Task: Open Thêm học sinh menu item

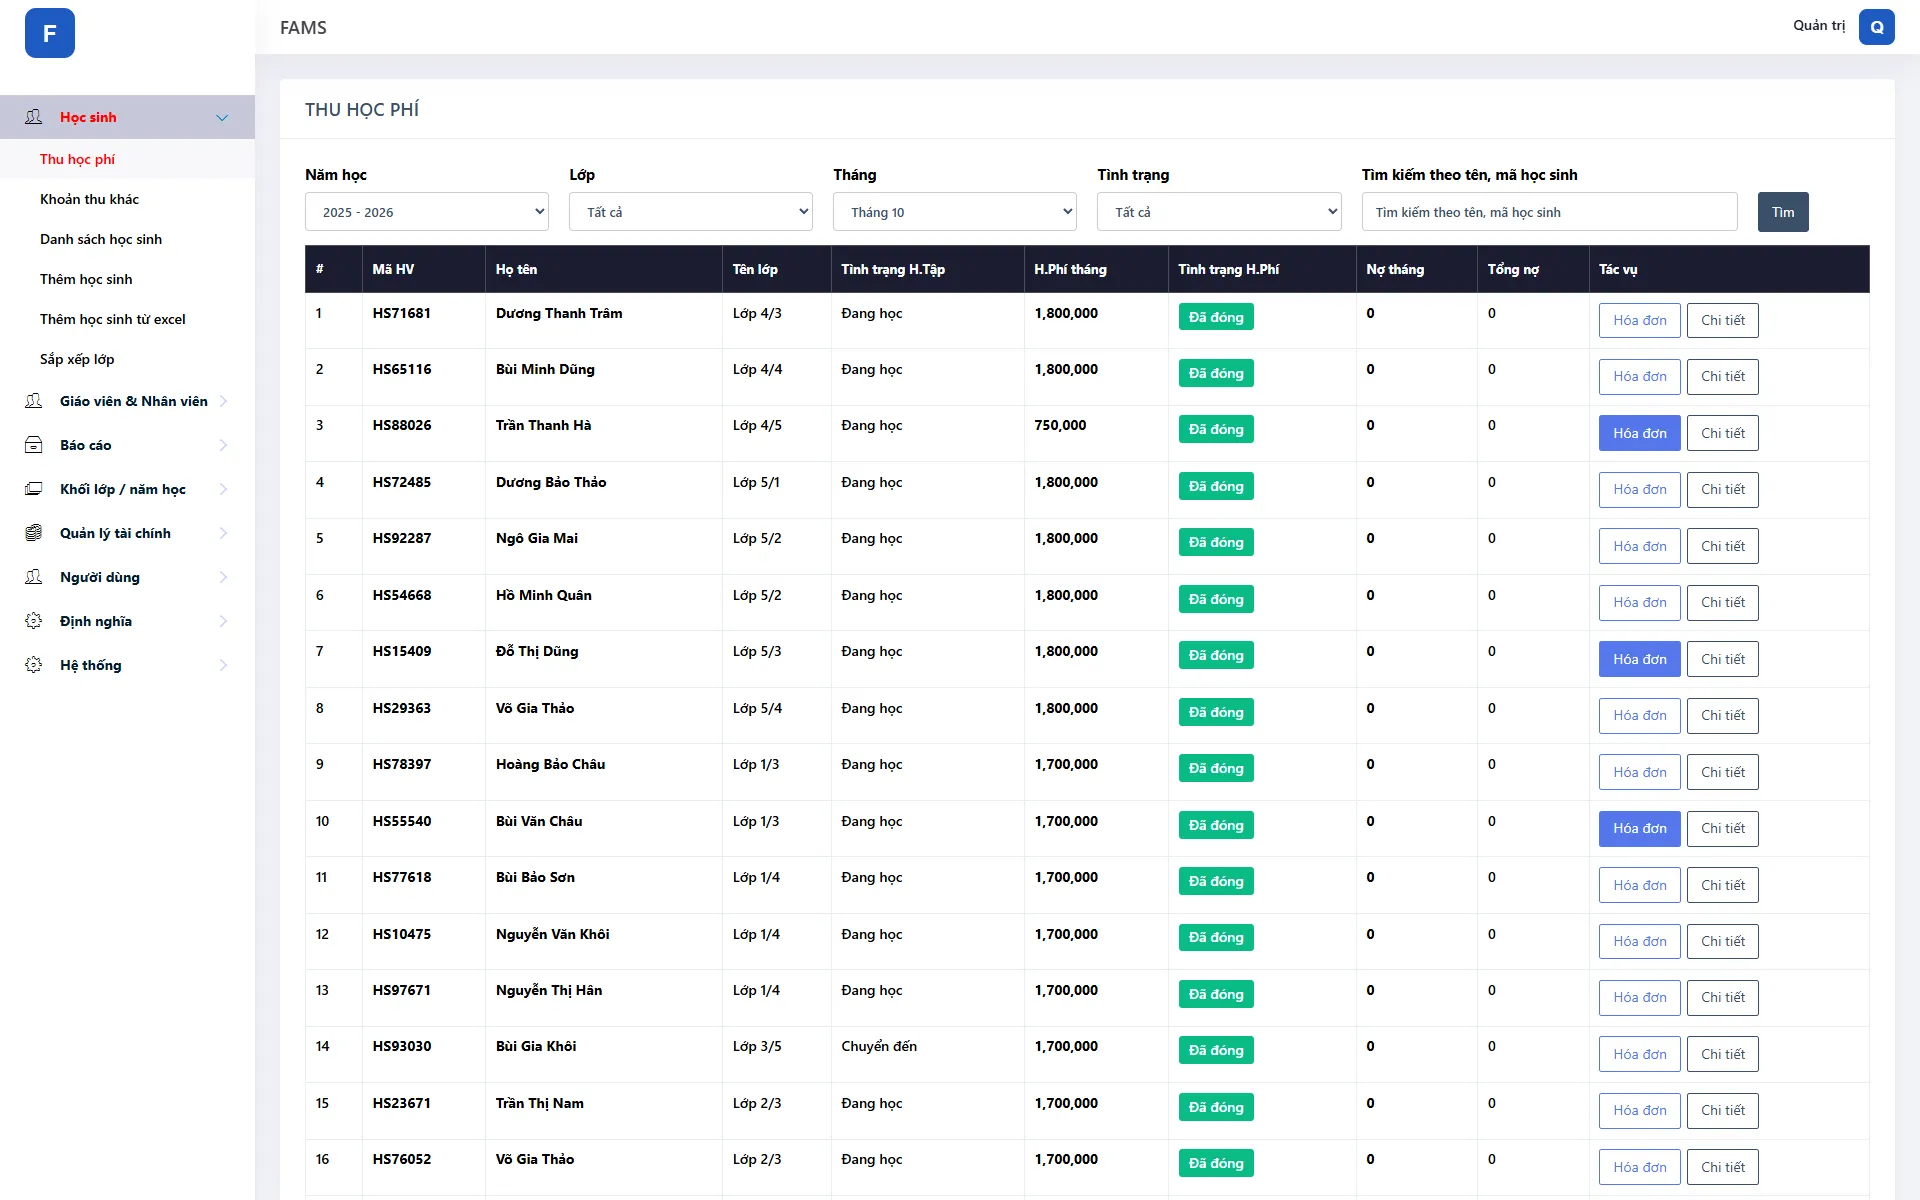Action: point(86,279)
